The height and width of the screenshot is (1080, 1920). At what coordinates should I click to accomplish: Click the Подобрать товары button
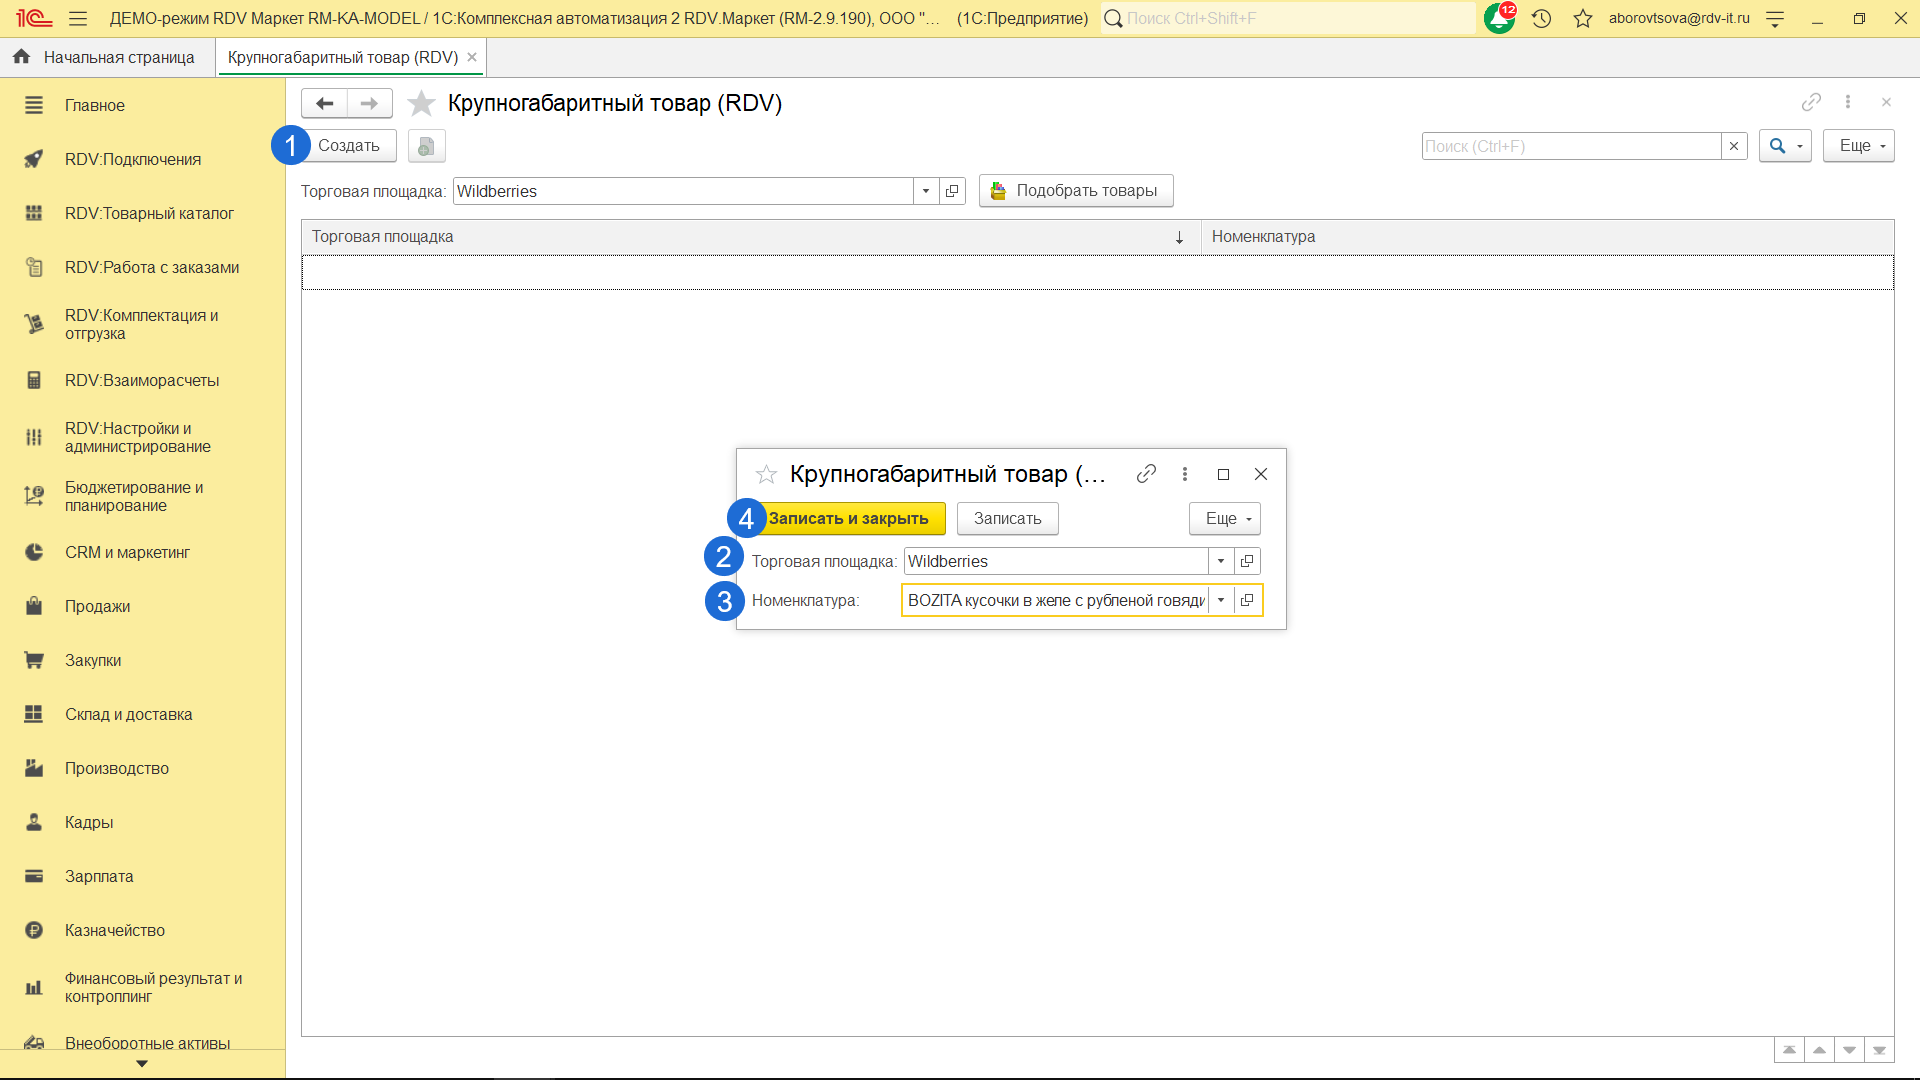coord(1076,190)
